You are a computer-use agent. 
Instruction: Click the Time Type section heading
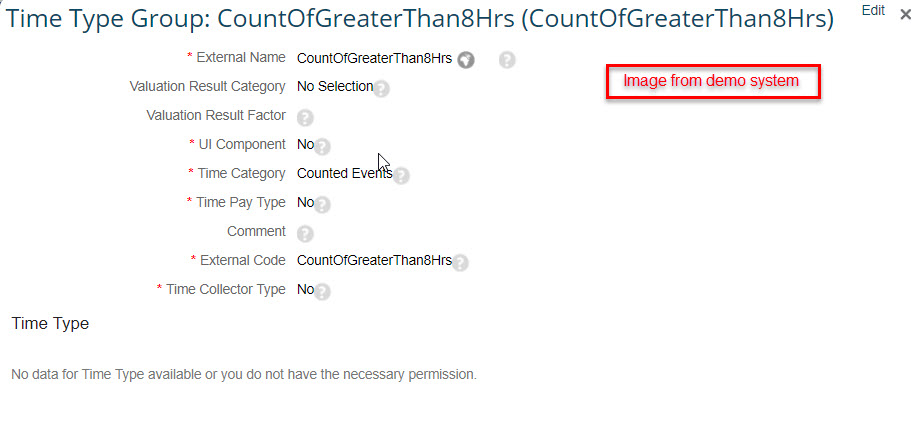50,324
